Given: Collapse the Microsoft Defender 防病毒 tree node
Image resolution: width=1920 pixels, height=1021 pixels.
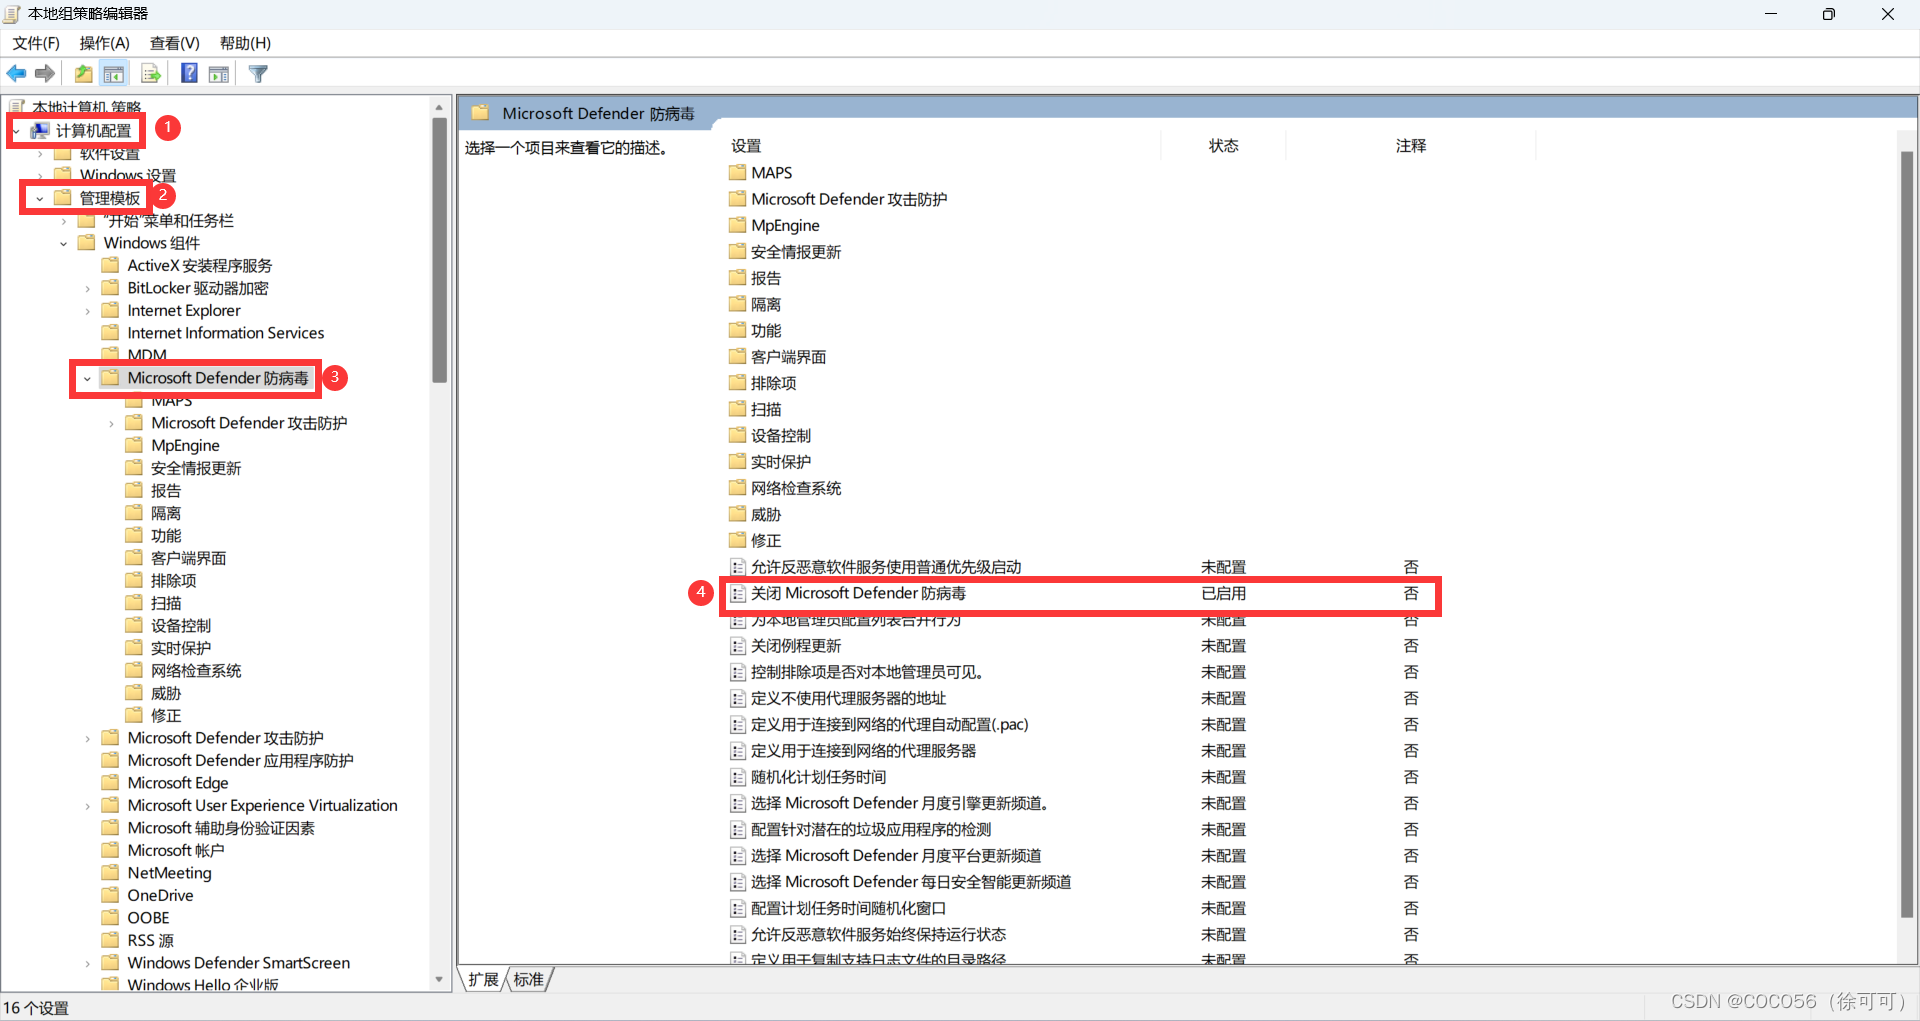Looking at the screenshot, I should (x=88, y=378).
